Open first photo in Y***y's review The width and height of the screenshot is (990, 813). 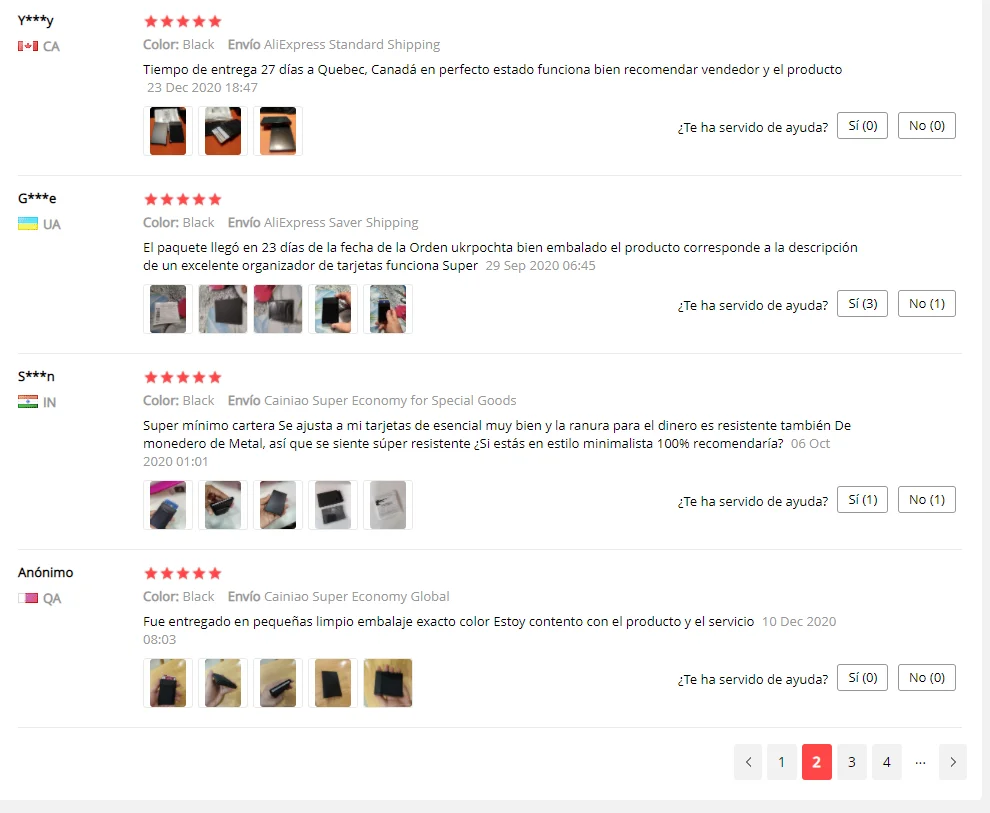click(168, 131)
